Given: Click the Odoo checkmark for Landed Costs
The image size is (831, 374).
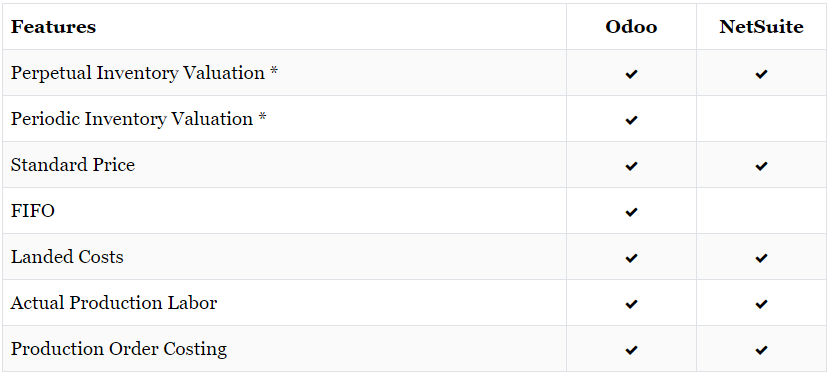Looking at the screenshot, I should pyautogui.click(x=631, y=259).
